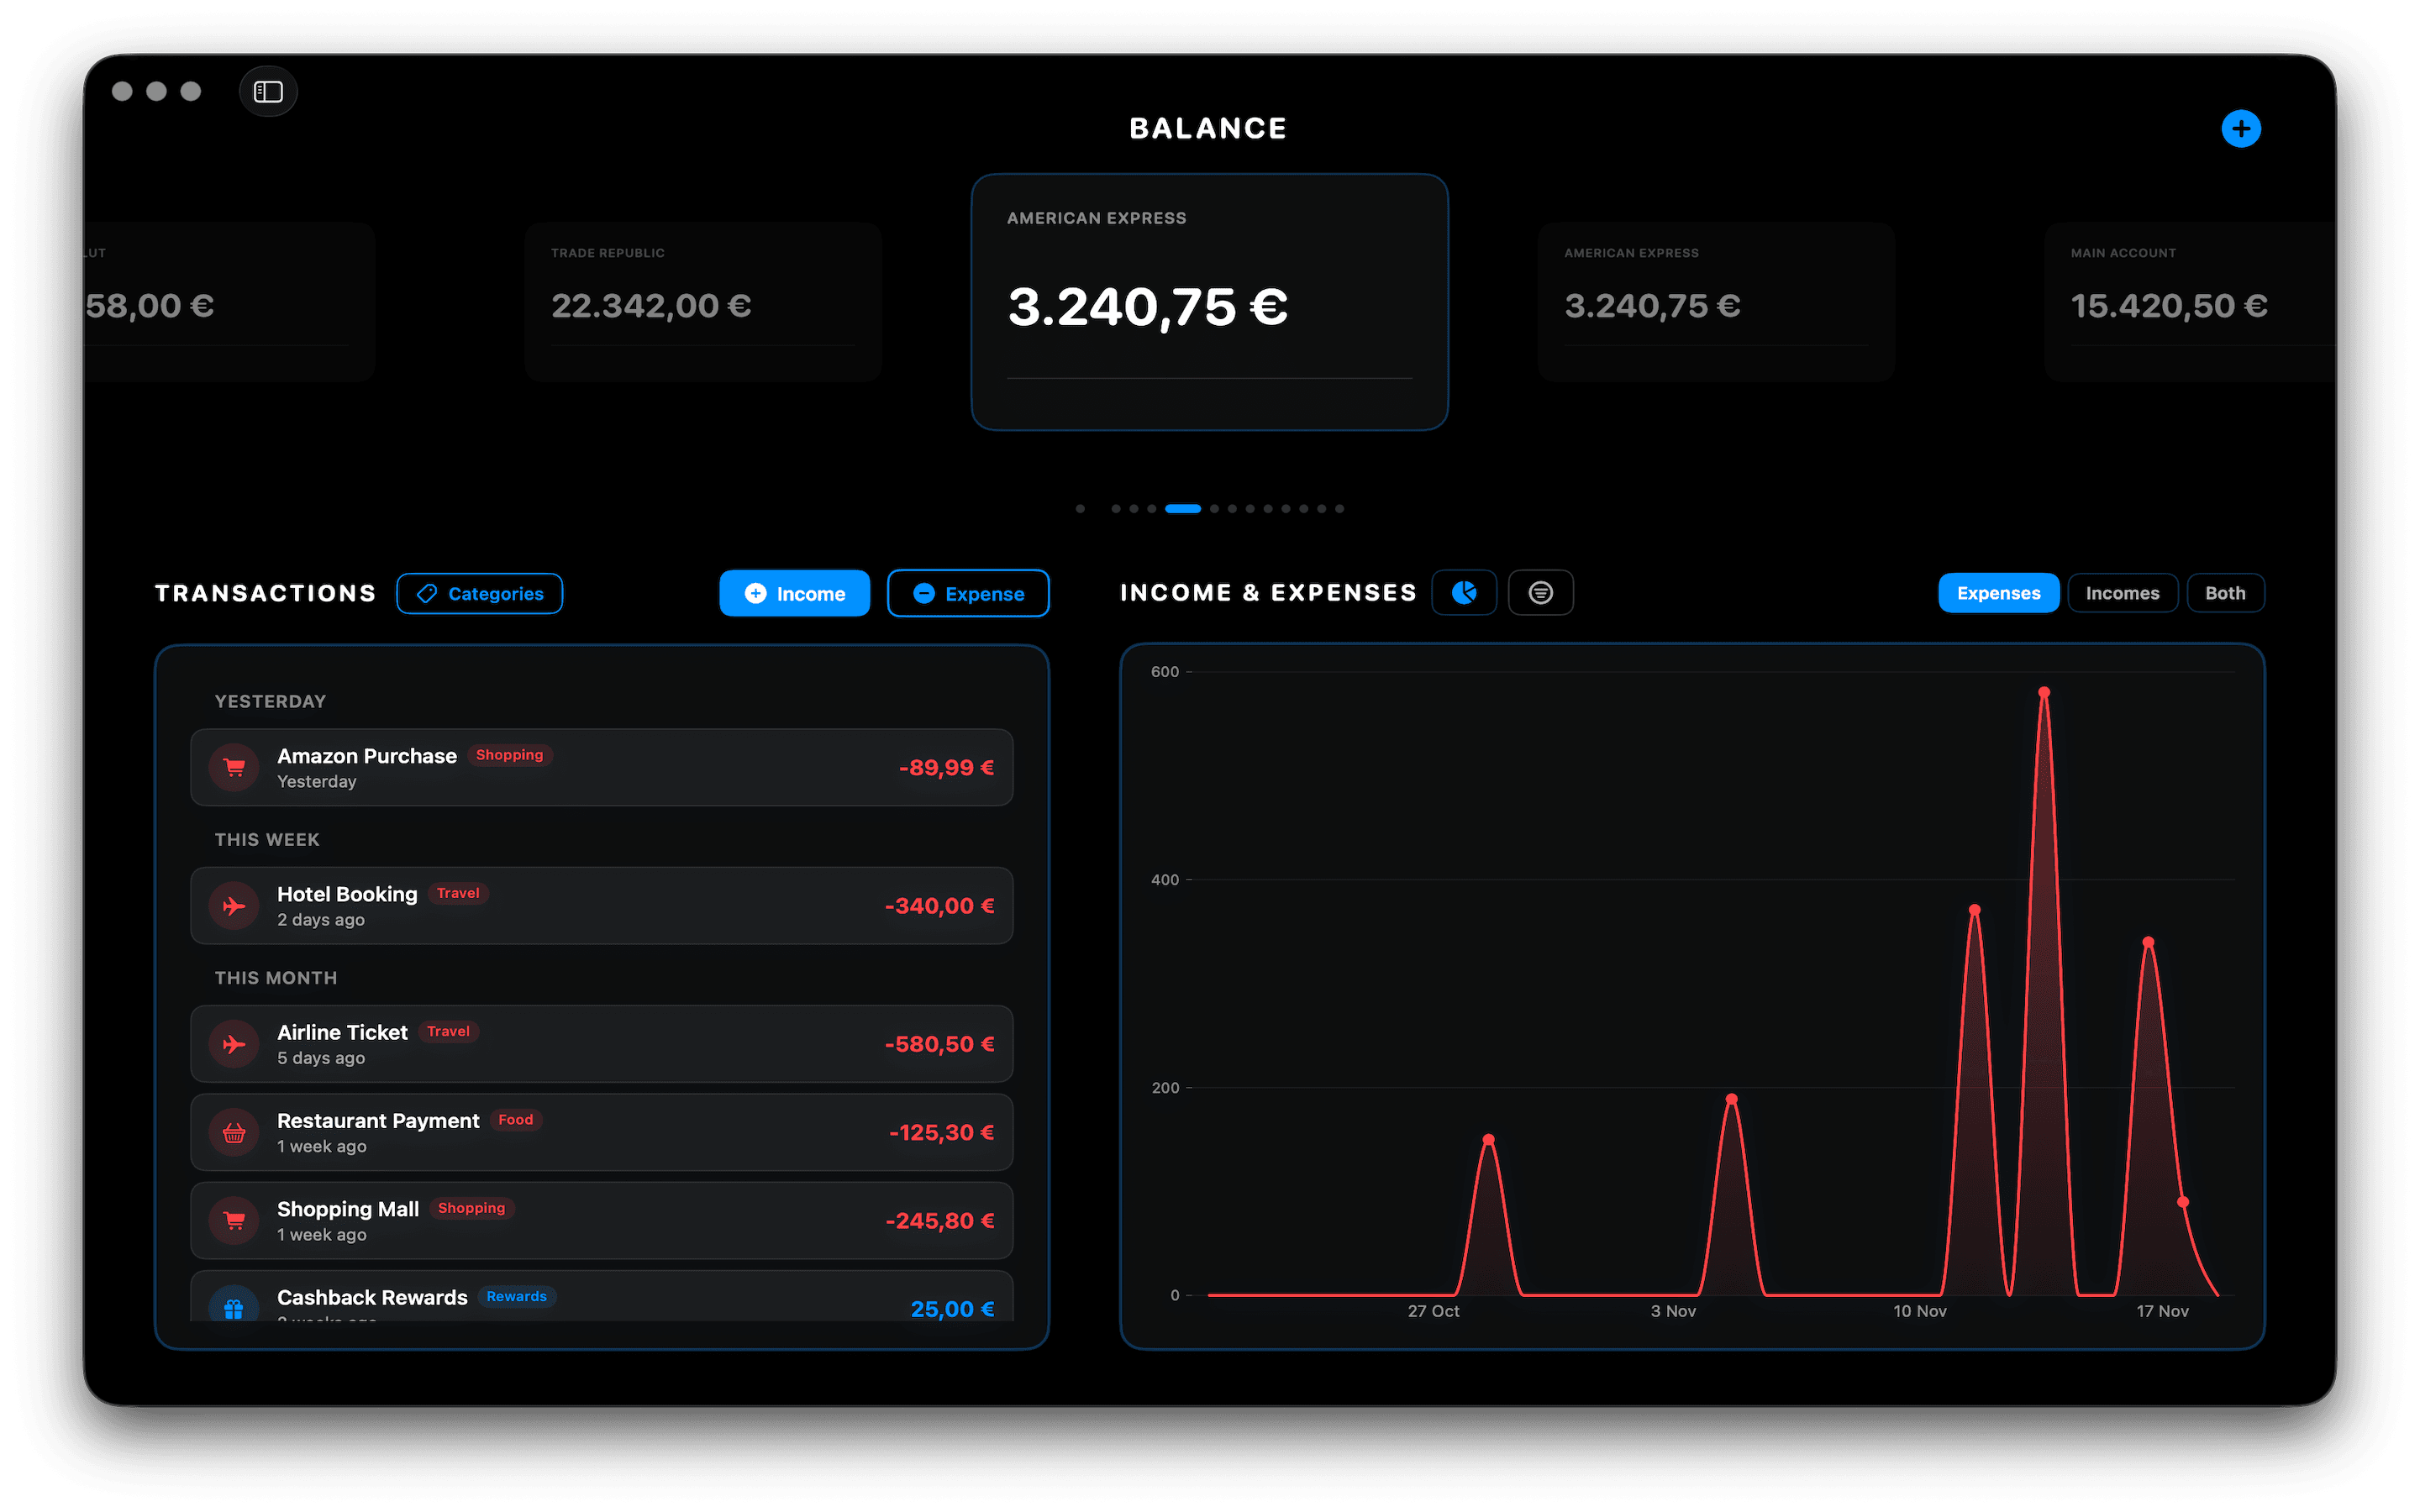
Task: Open the pie chart view icon
Action: (x=1464, y=593)
